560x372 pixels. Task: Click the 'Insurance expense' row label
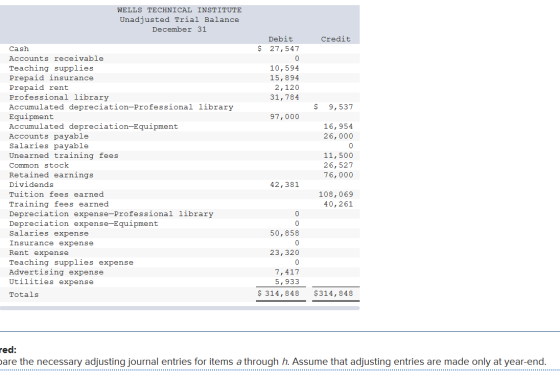[51, 243]
